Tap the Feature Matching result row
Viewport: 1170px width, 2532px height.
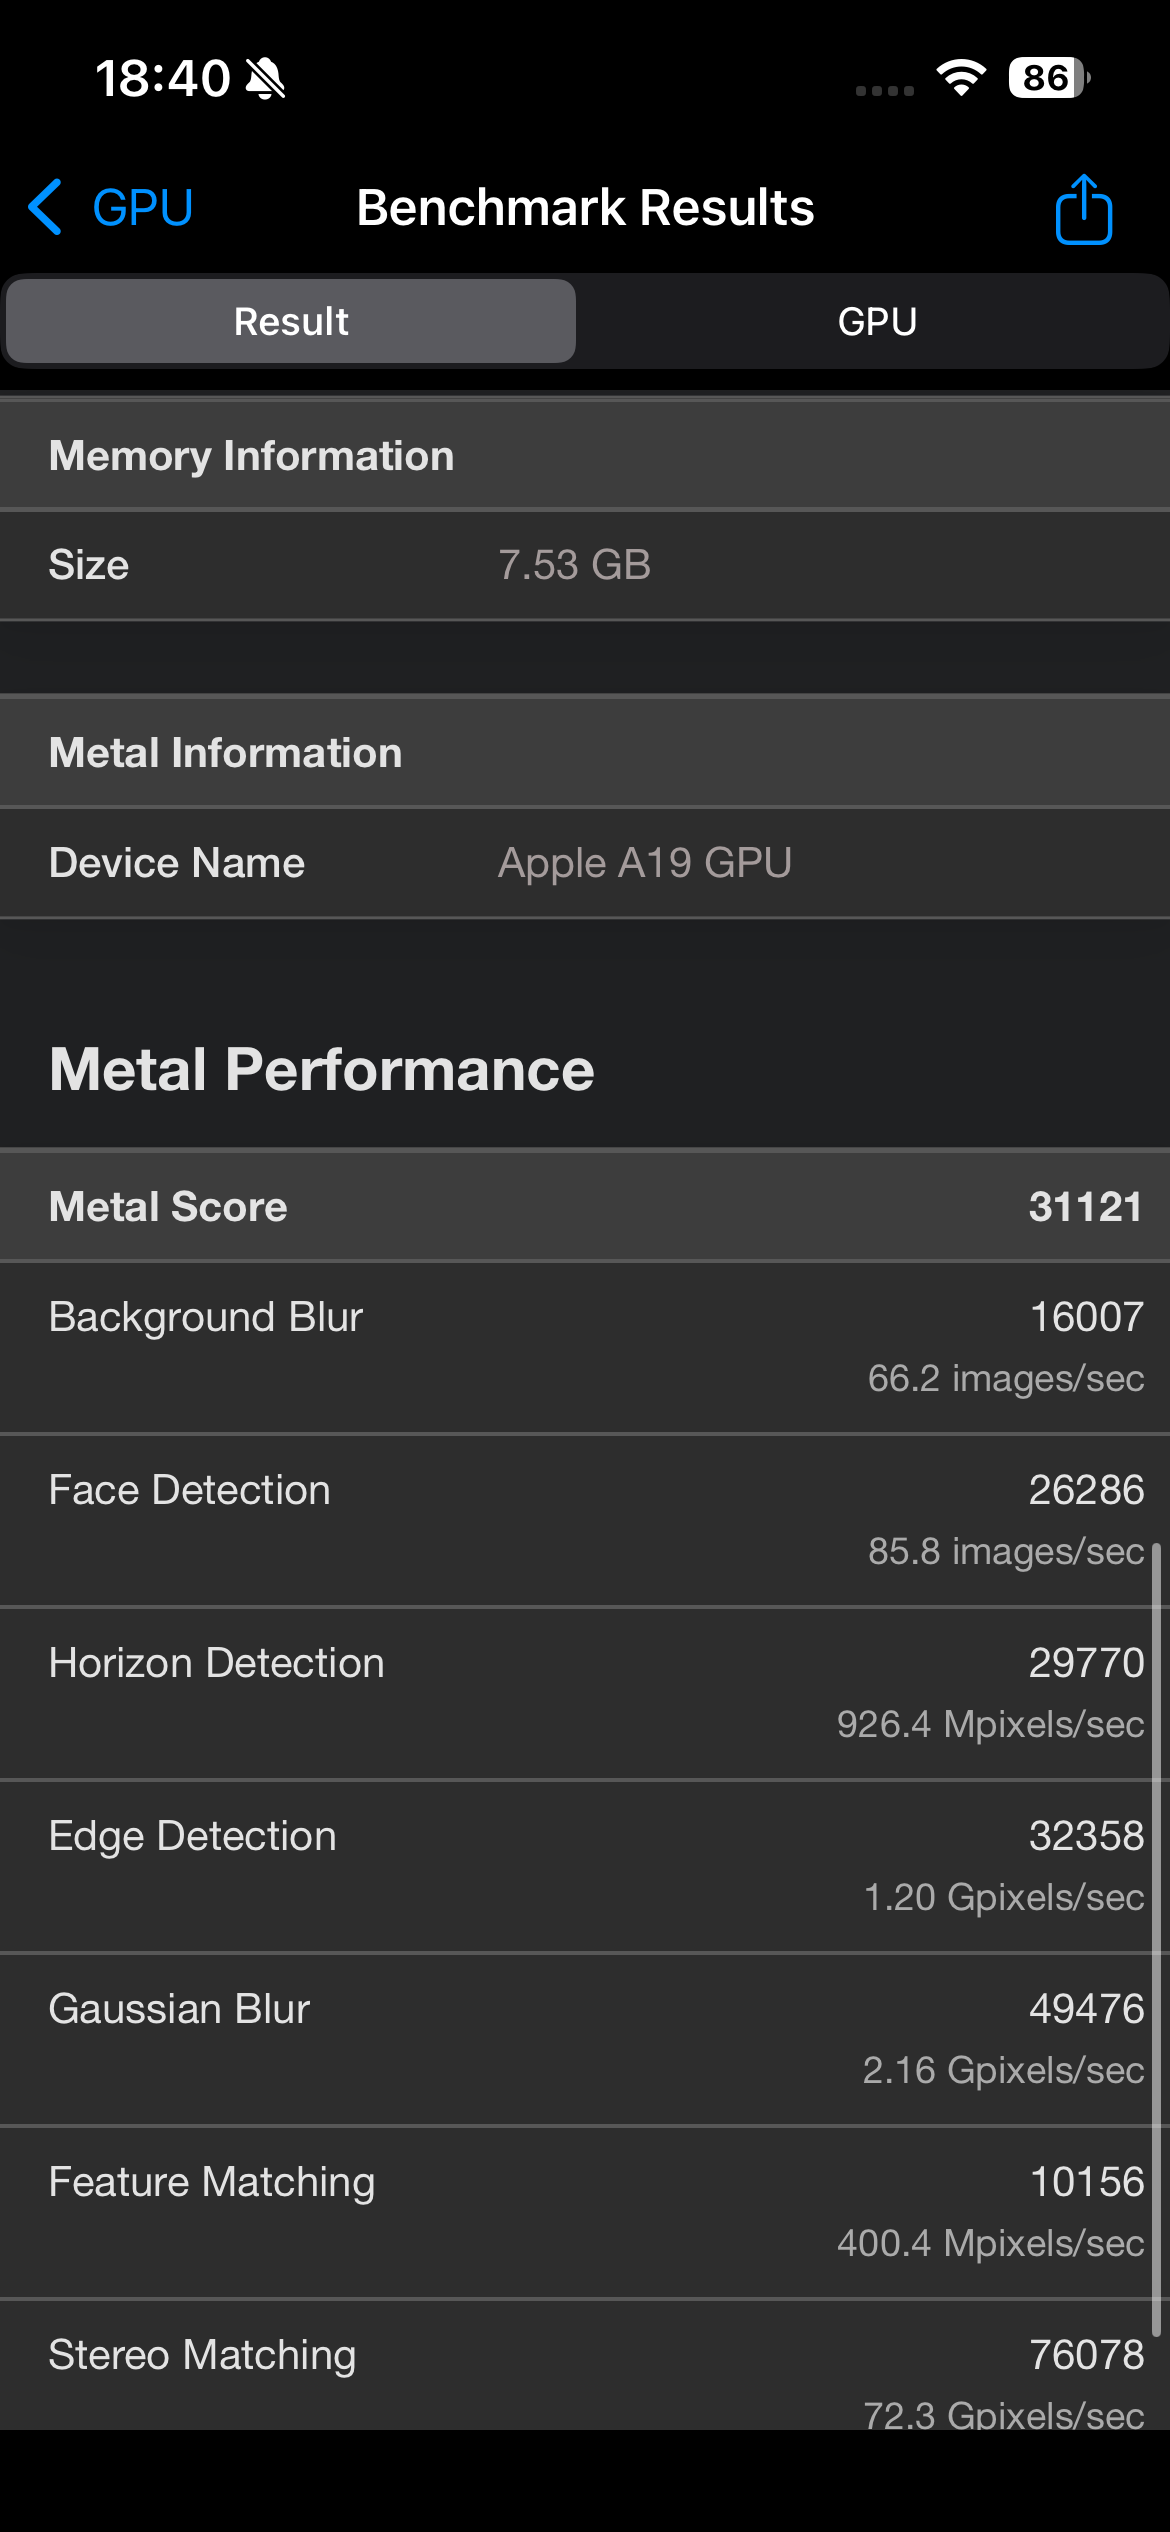coord(585,2211)
